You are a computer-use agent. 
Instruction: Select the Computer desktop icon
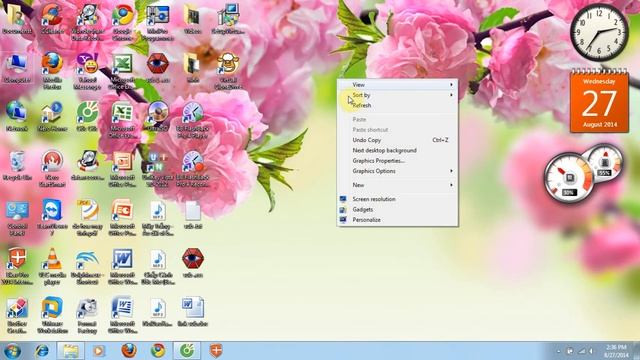tap(17, 67)
